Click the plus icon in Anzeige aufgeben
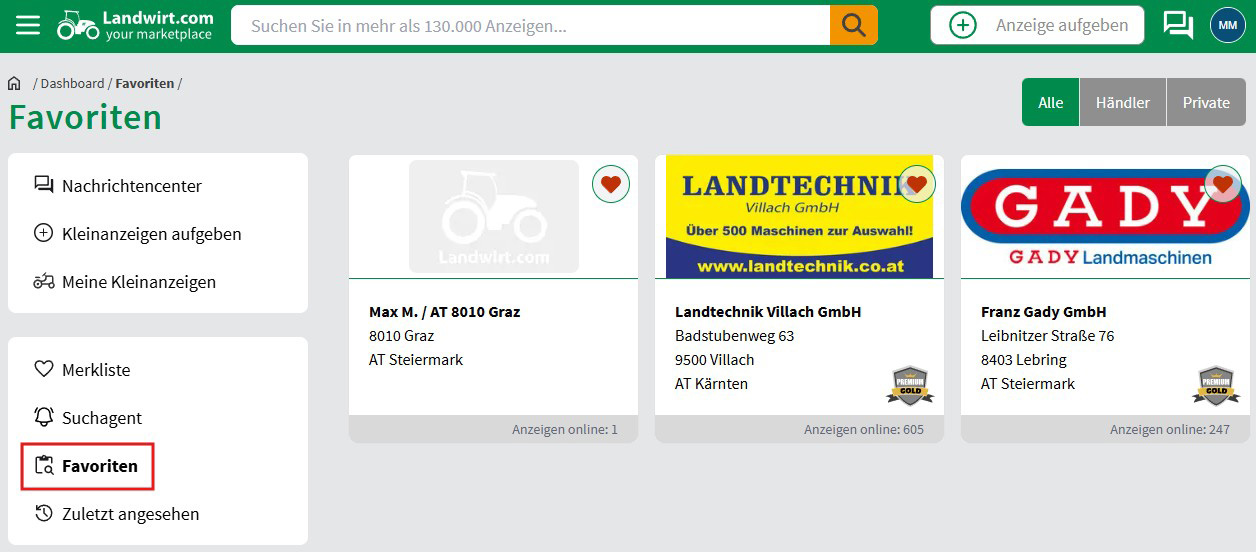The image size is (1256, 552). point(963,25)
